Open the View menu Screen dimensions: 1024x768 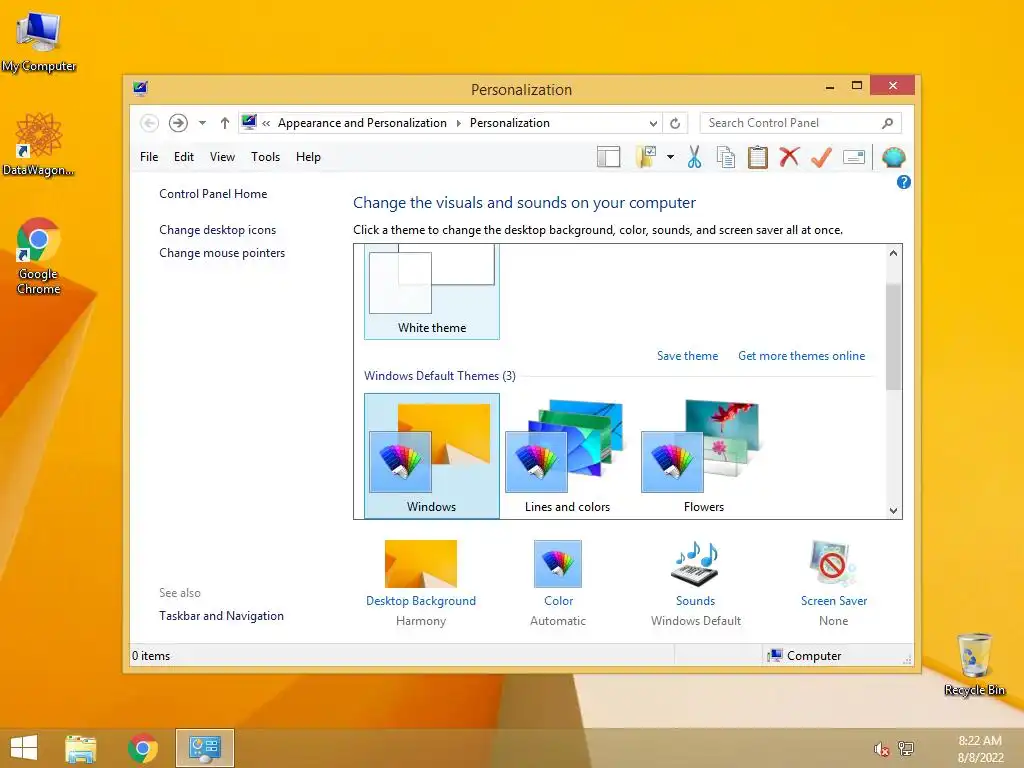coord(222,157)
